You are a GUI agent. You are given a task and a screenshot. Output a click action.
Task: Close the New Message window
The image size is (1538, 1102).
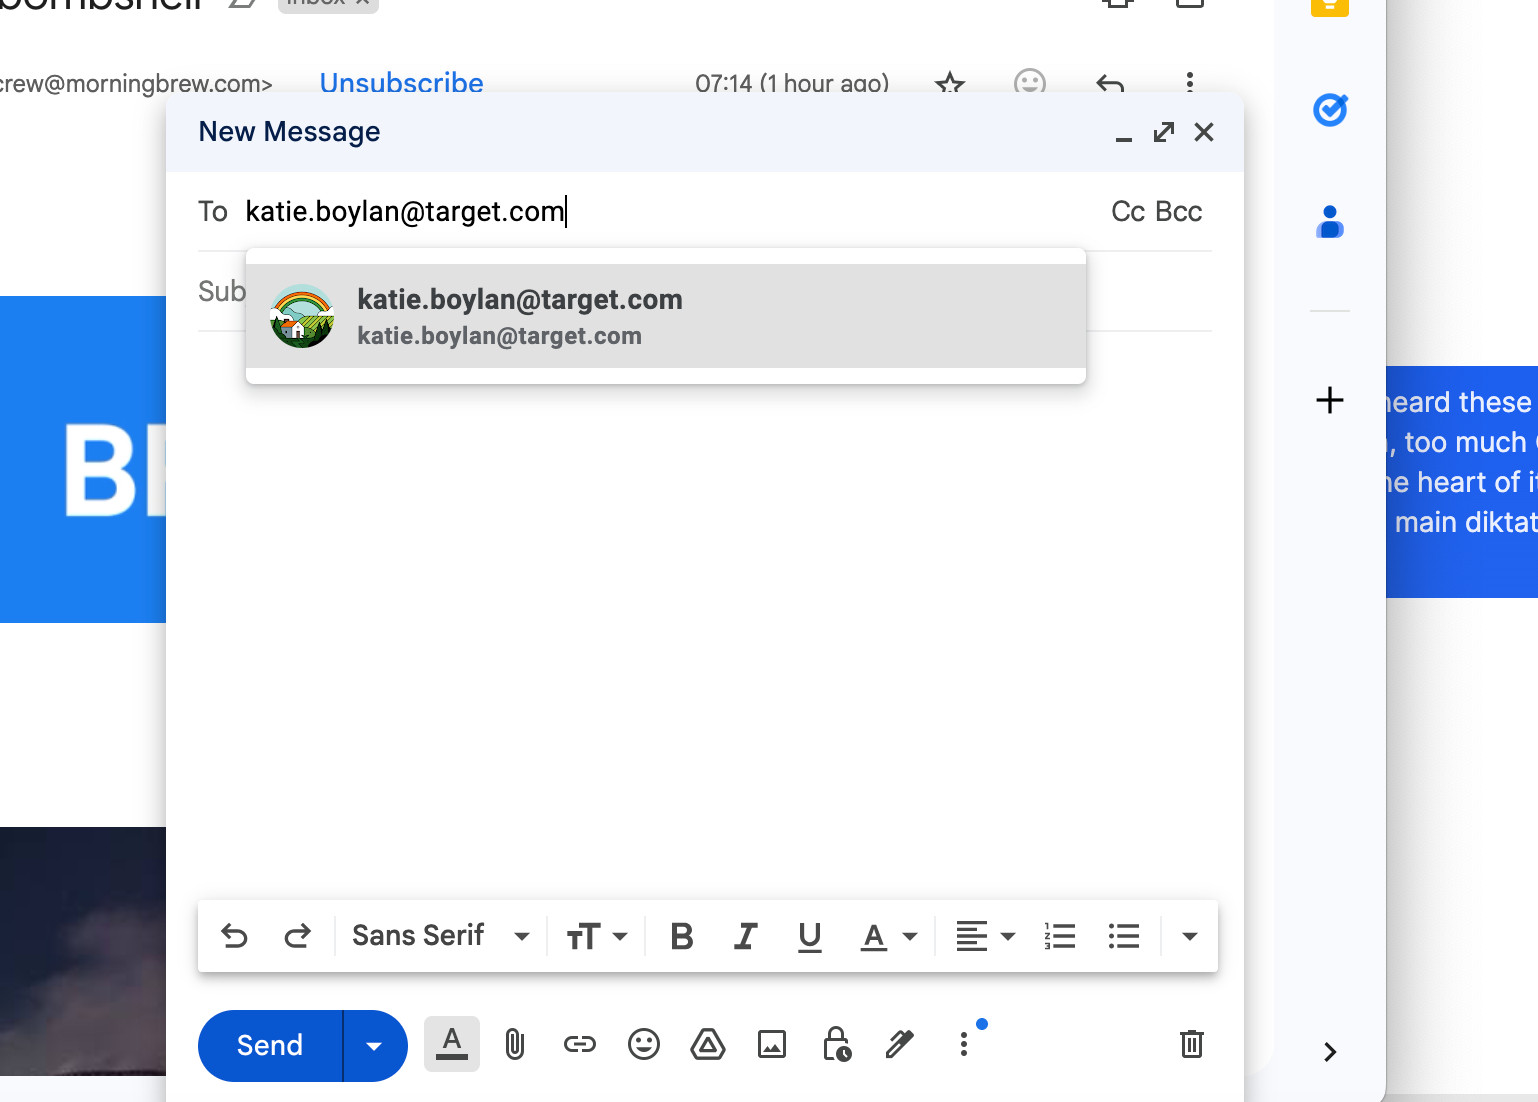click(1204, 132)
